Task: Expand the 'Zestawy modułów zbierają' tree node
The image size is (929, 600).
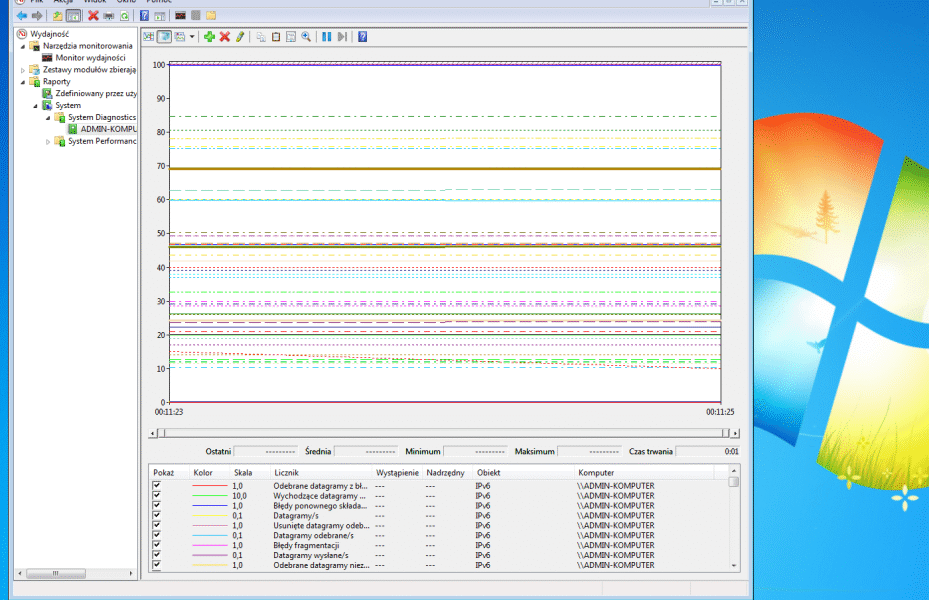Action: (x=23, y=70)
